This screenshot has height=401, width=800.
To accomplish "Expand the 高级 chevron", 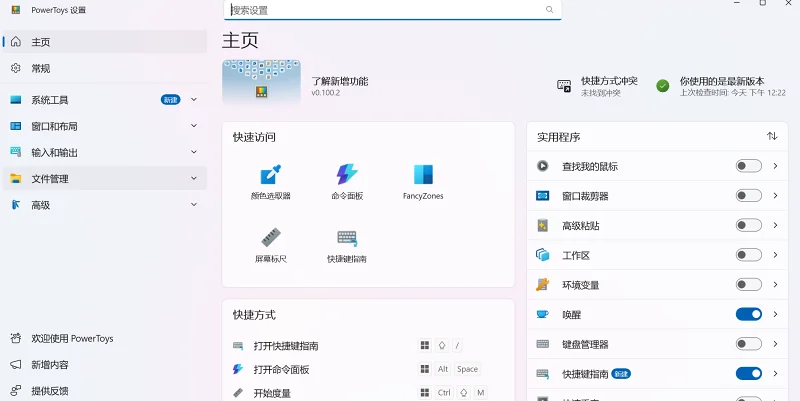I will (x=194, y=205).
